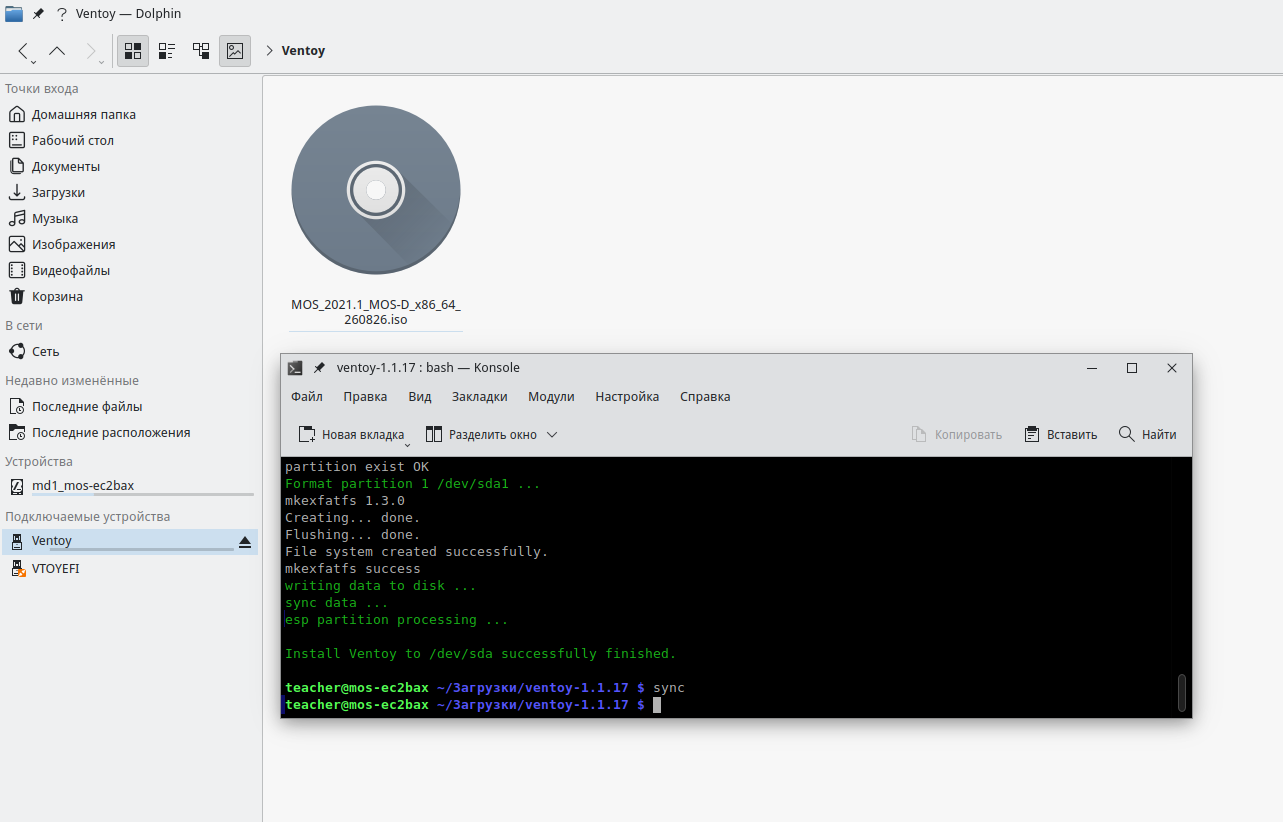The height and width of the screenshot is (822, 1283).
Task: Click 'Format partition 1 /dev/sda1 ...' line
Action: pos(413,484)
